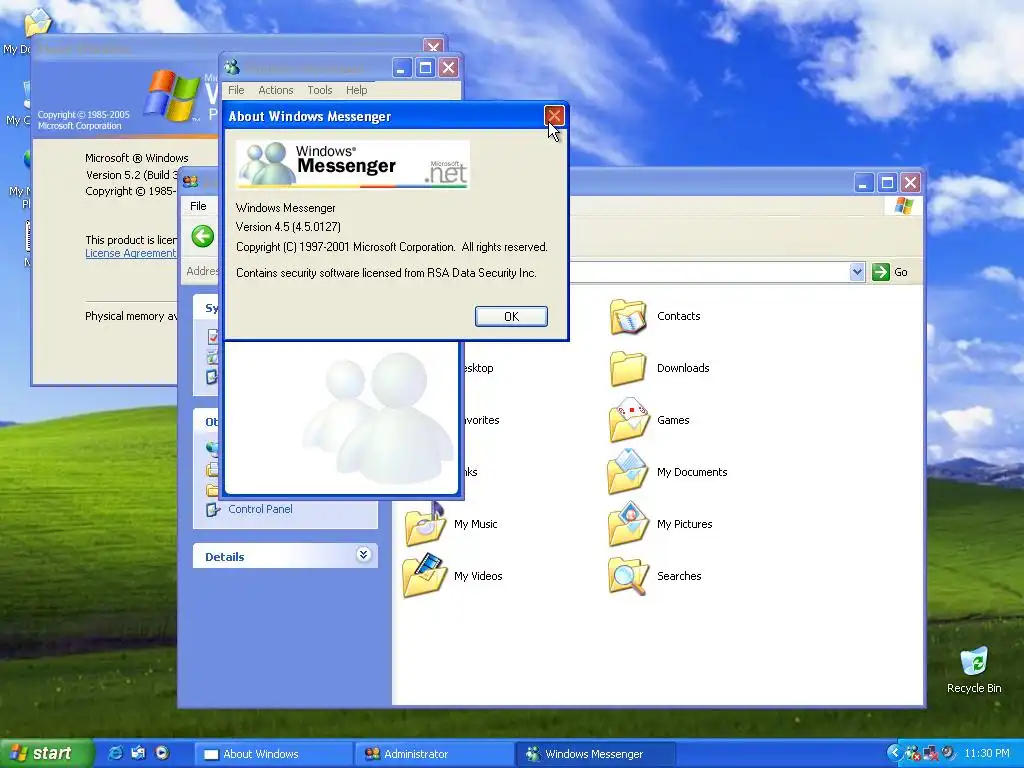Click the green Back arrow in Explorer
This screenshot has width=1024, height=768.
click(202, 236)
